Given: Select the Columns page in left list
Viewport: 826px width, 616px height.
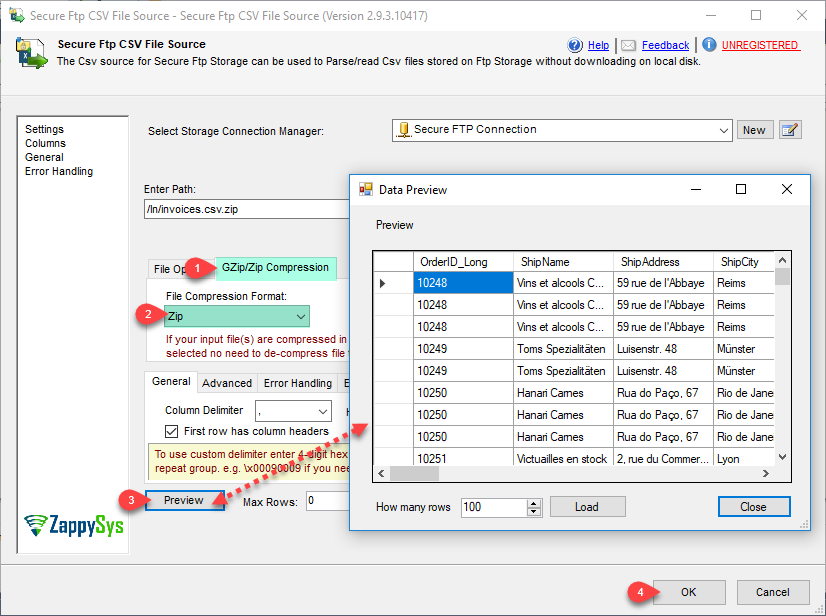Looking at the screenshot, I should click(45, 143).
